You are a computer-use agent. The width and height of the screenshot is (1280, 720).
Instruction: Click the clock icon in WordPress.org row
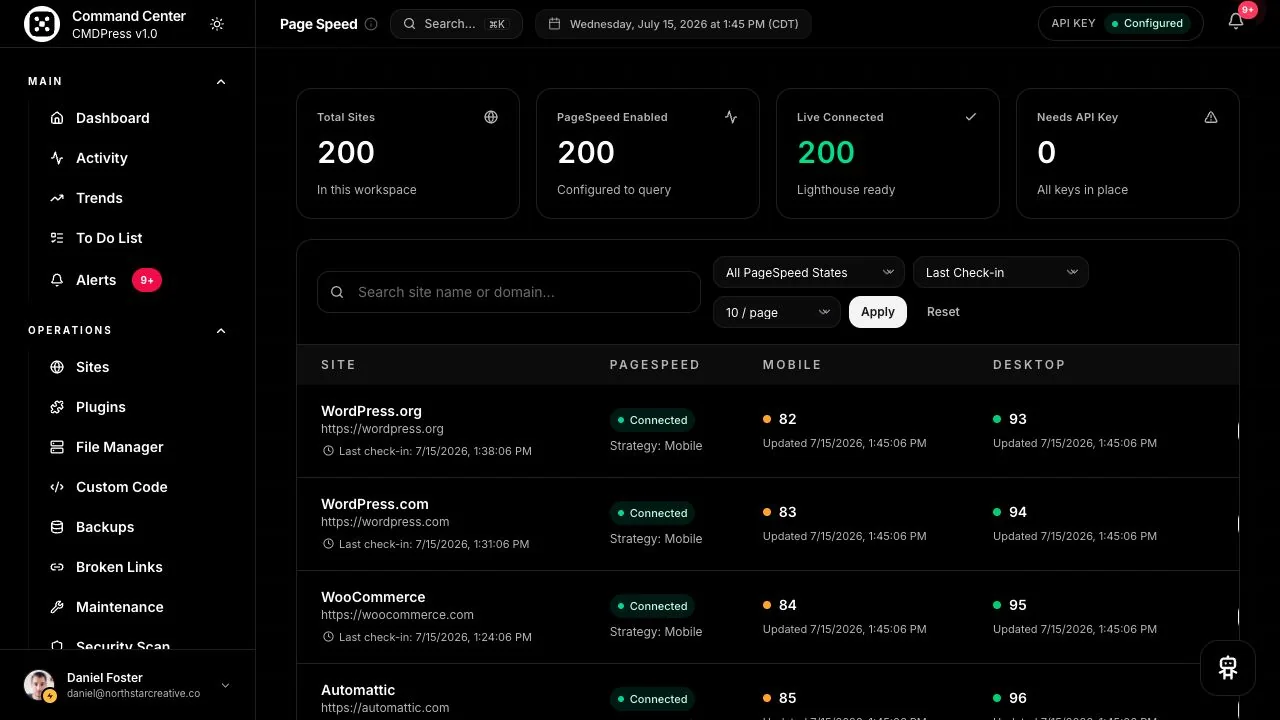click(x=328, y=451)
